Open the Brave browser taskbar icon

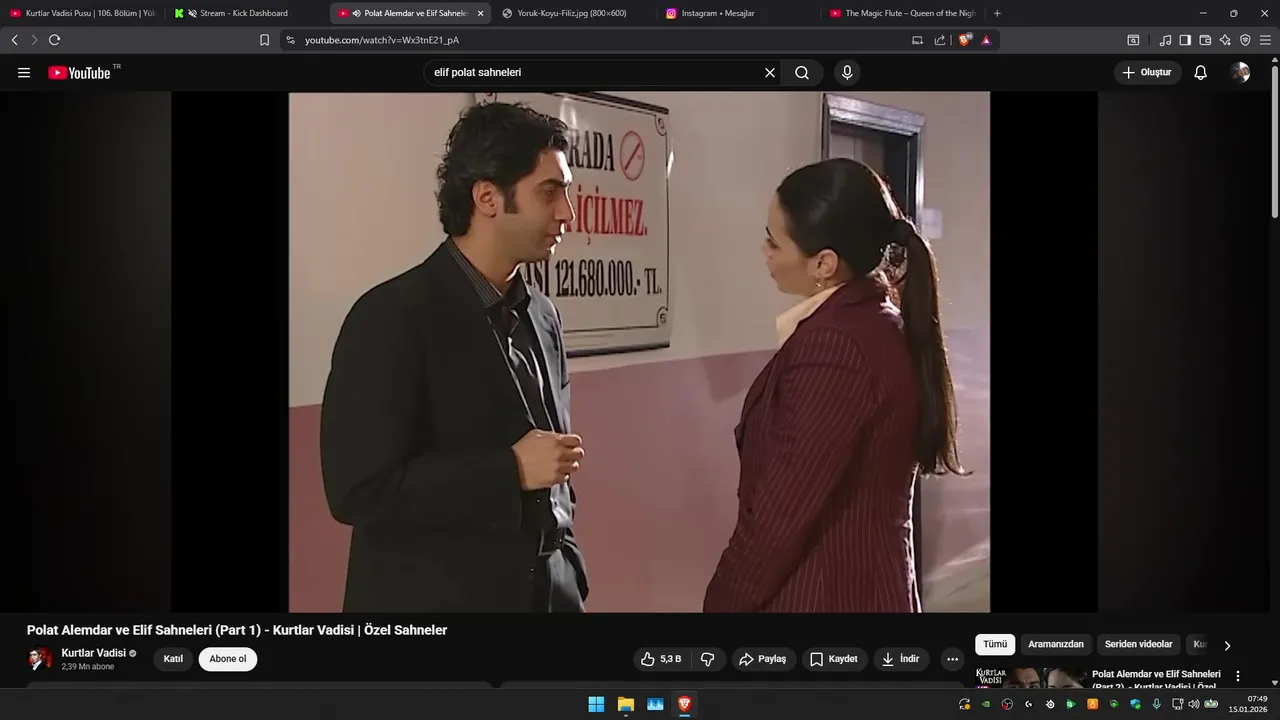pos(685,704)
